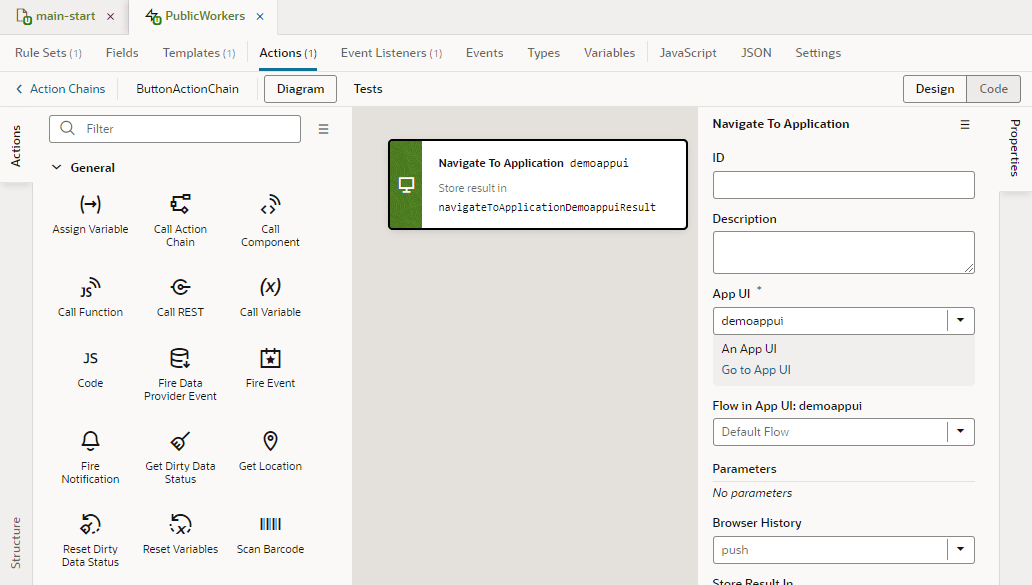Image resolution: width=1032 pixels, height=585 pixels.
Task: Open the actions palette menu icon
Action: pos(322,128)
